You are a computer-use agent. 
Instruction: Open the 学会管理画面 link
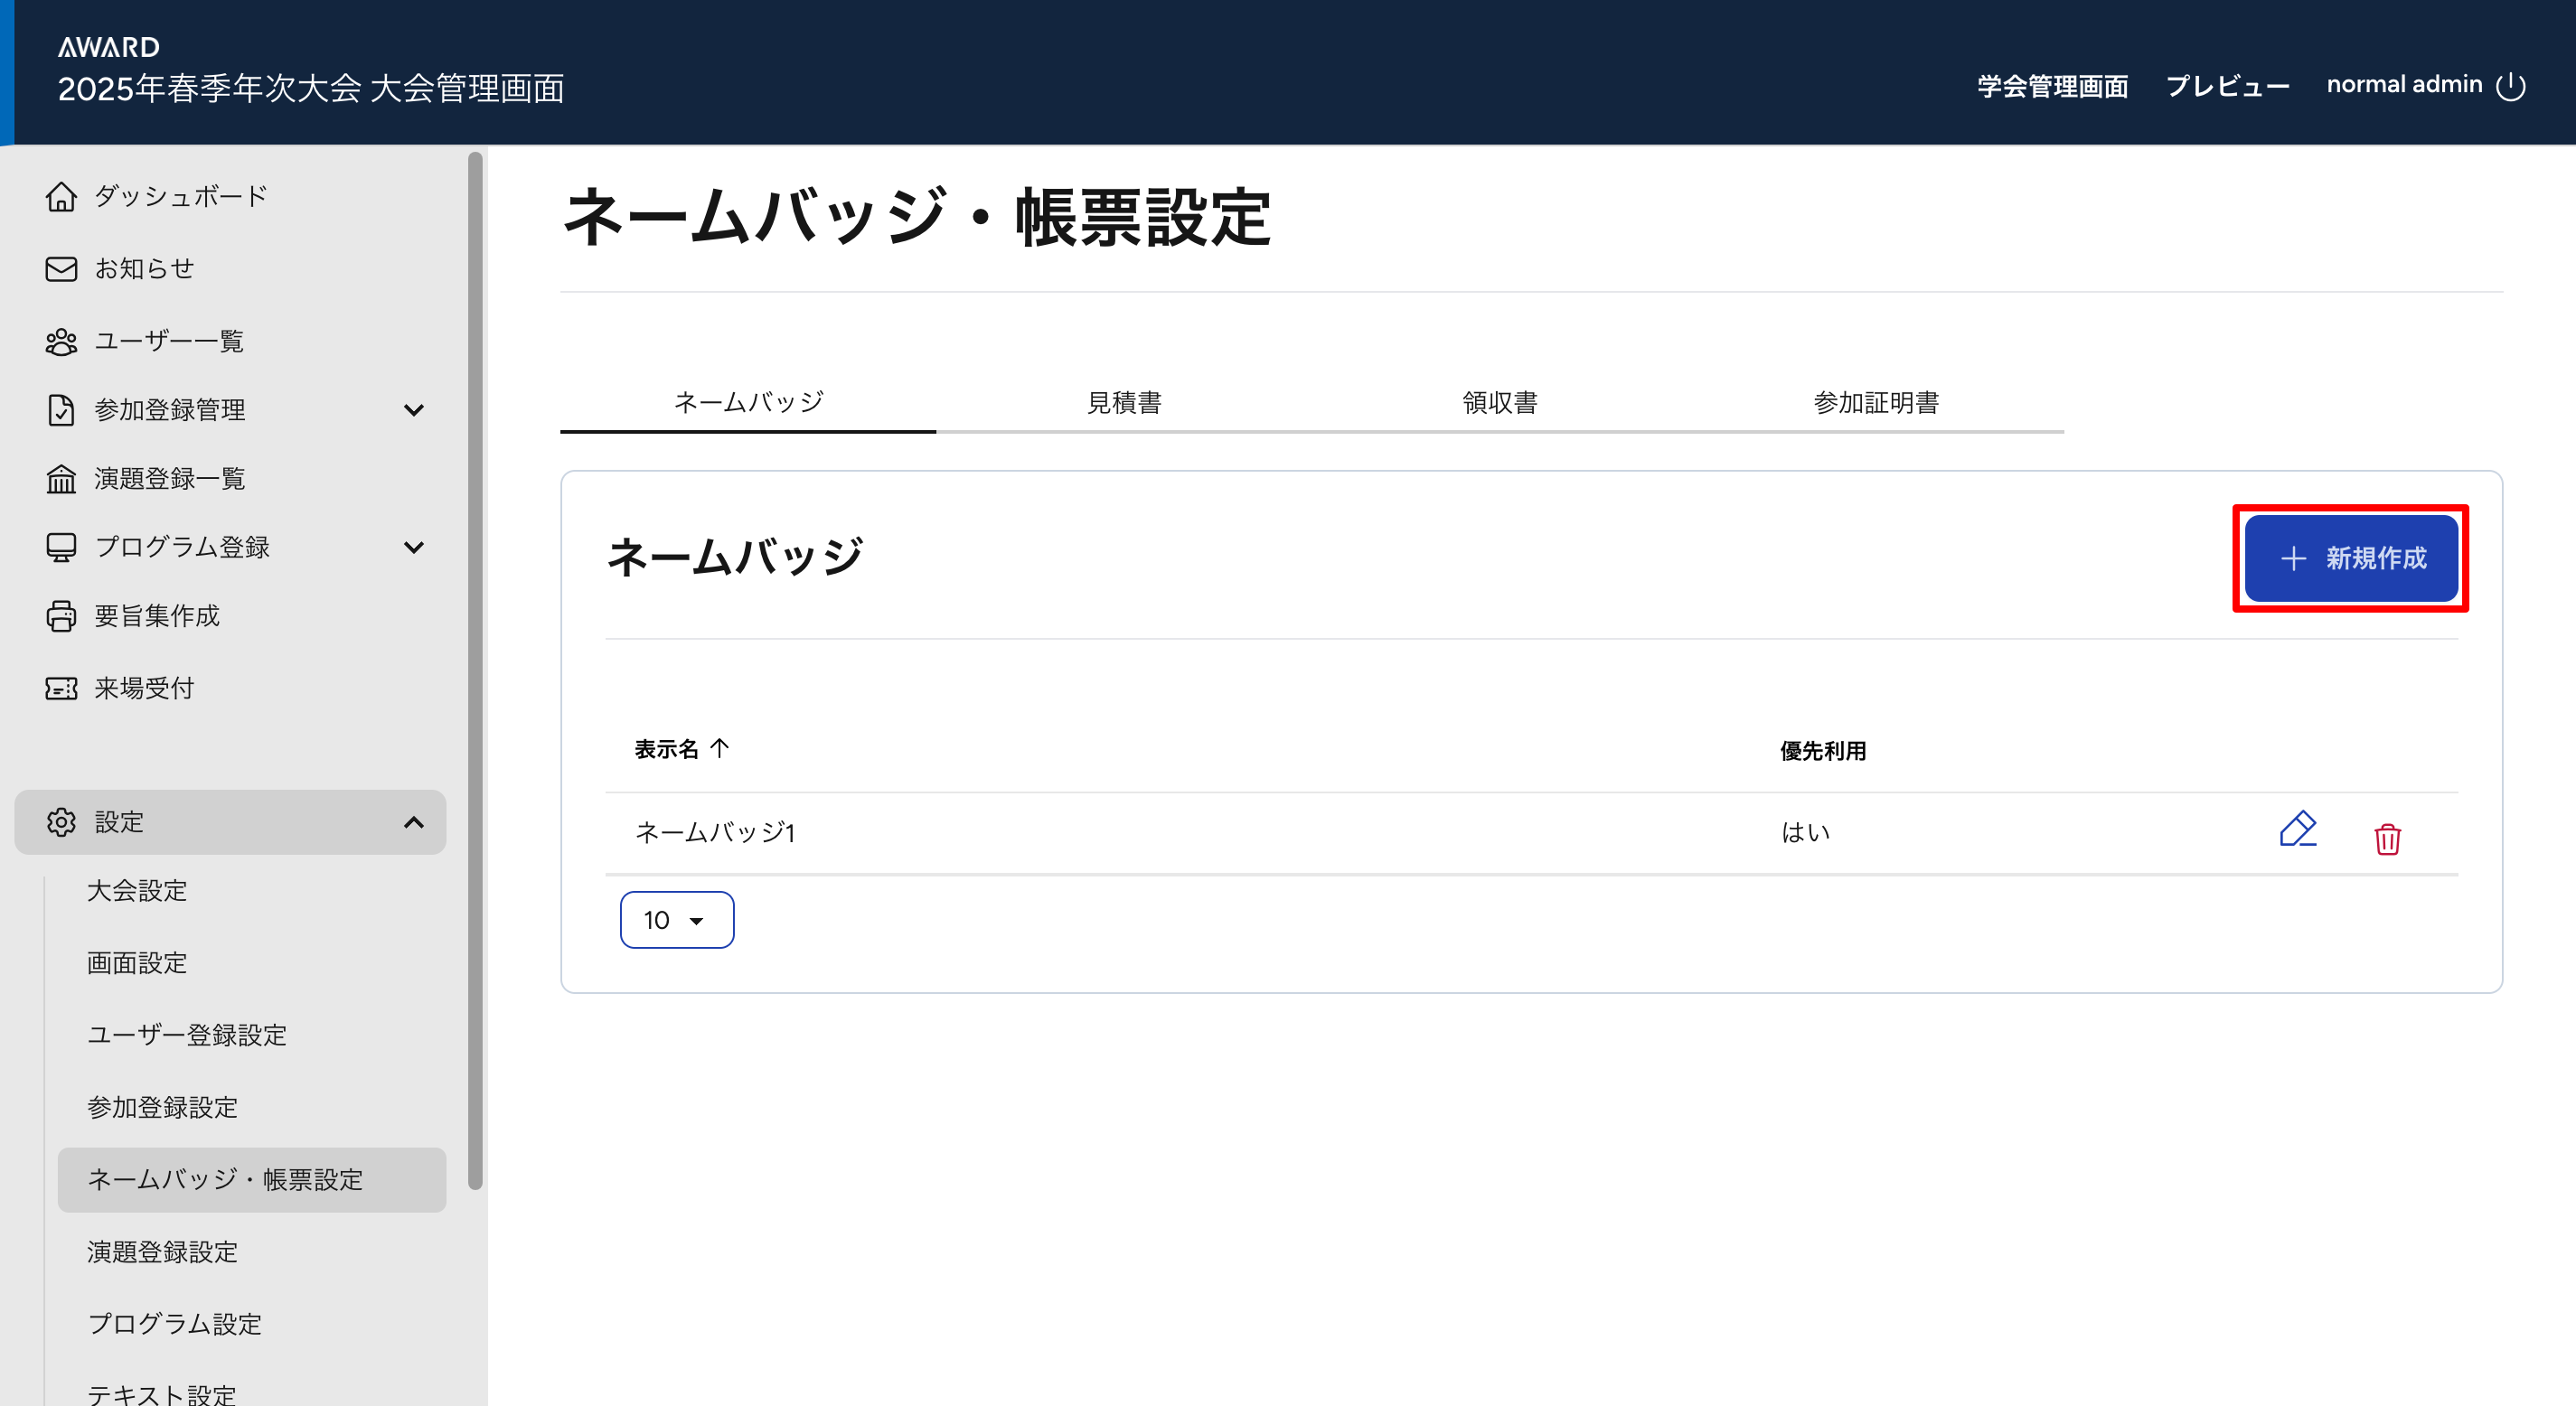[2052, 86]
